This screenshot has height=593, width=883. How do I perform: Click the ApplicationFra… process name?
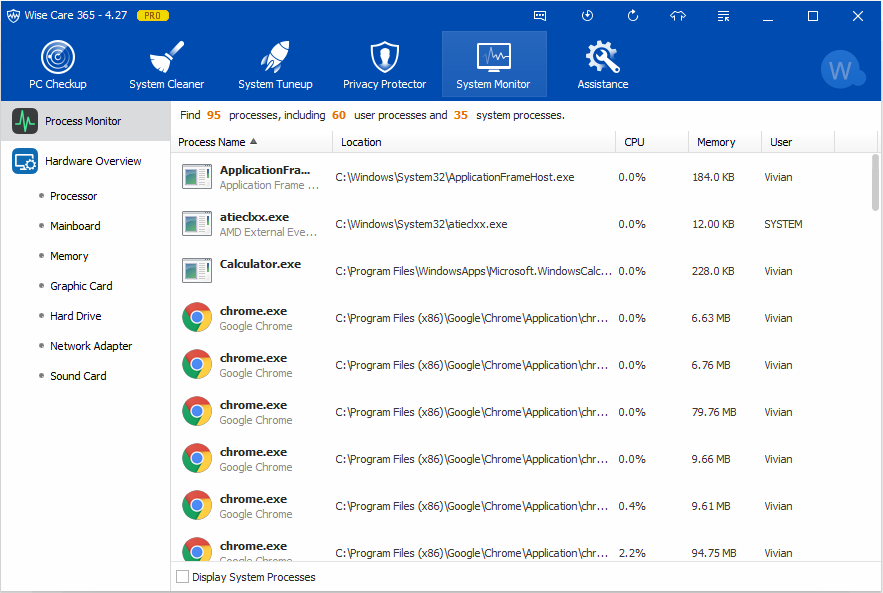point(265,170)
